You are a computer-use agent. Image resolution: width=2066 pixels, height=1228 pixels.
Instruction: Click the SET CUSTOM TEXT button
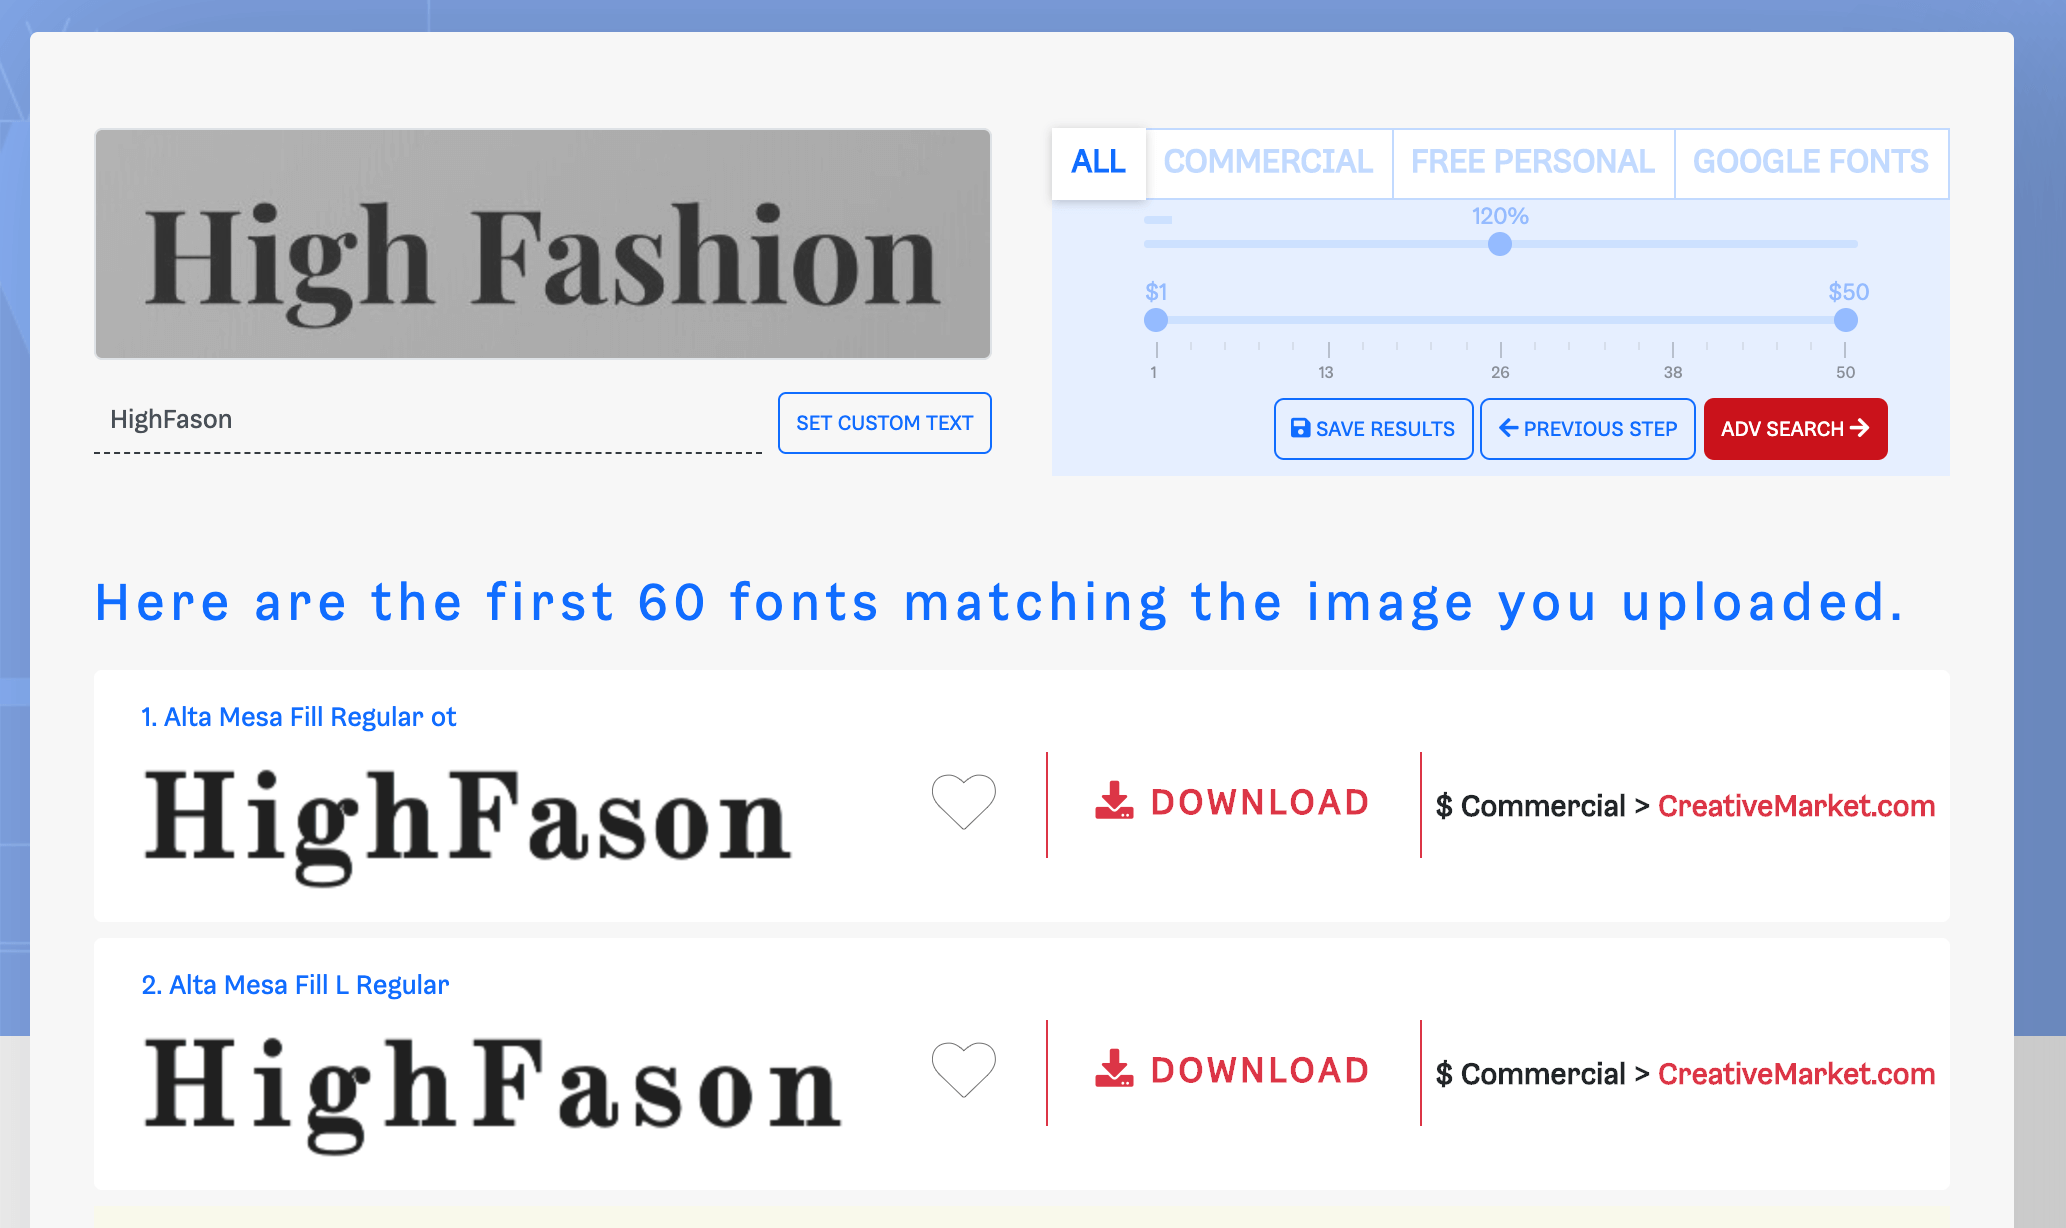tap(884, 423)
